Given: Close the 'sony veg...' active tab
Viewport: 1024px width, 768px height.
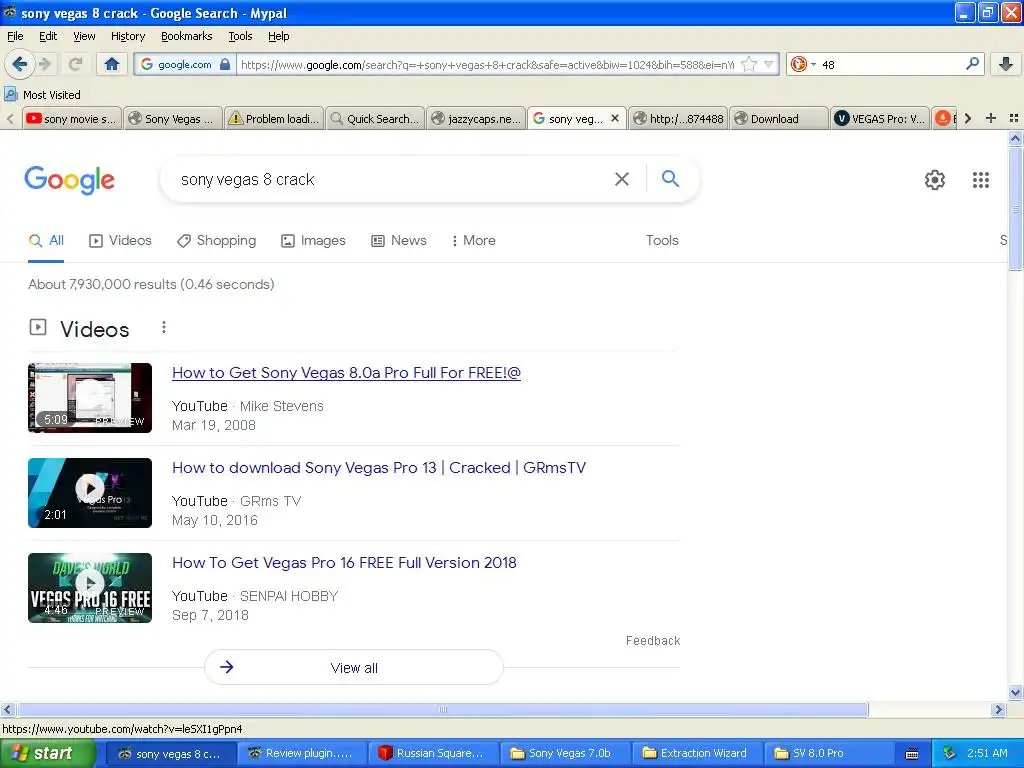Looking at the screenshot, I should click(x=615, y=118).
